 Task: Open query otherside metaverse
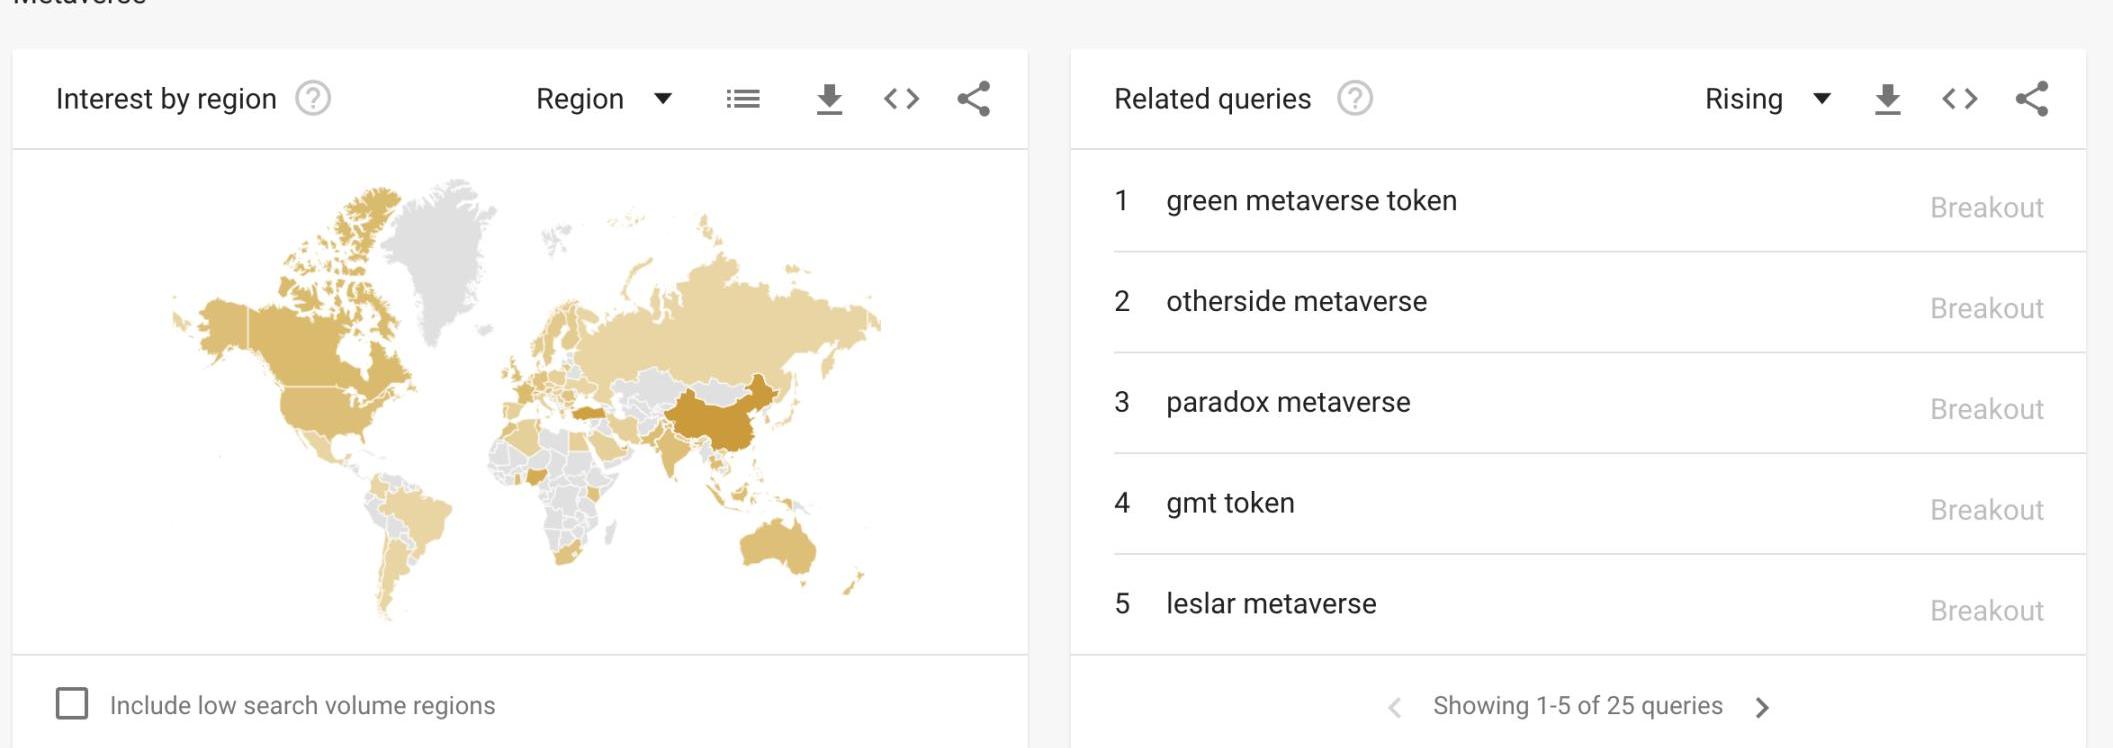click(x=1296, y=302)
